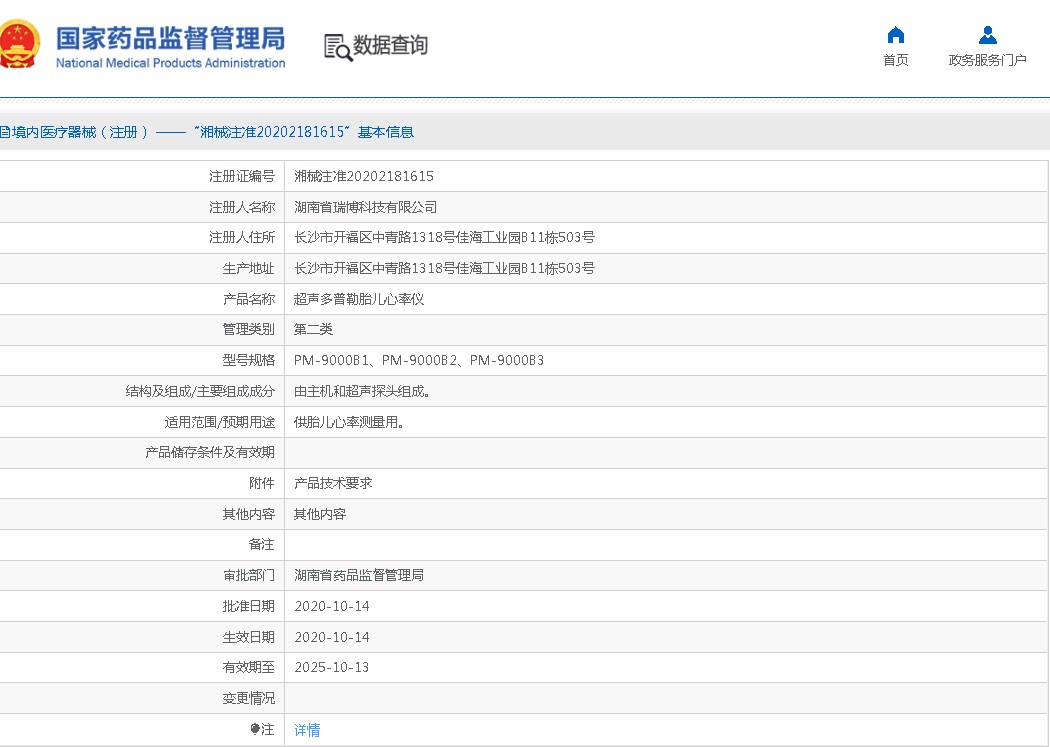Select 批准日期 value 2020-10-14

[332, 606]
